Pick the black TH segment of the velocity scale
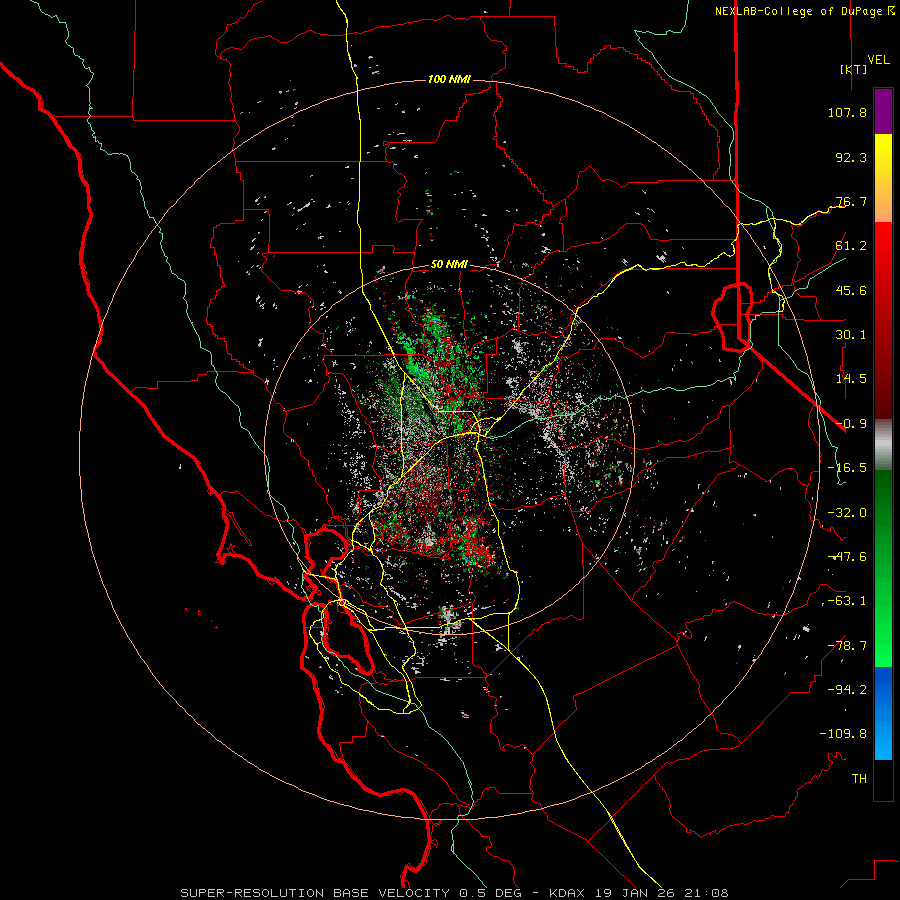Screen dimensions: 900x900 [883, 780]
